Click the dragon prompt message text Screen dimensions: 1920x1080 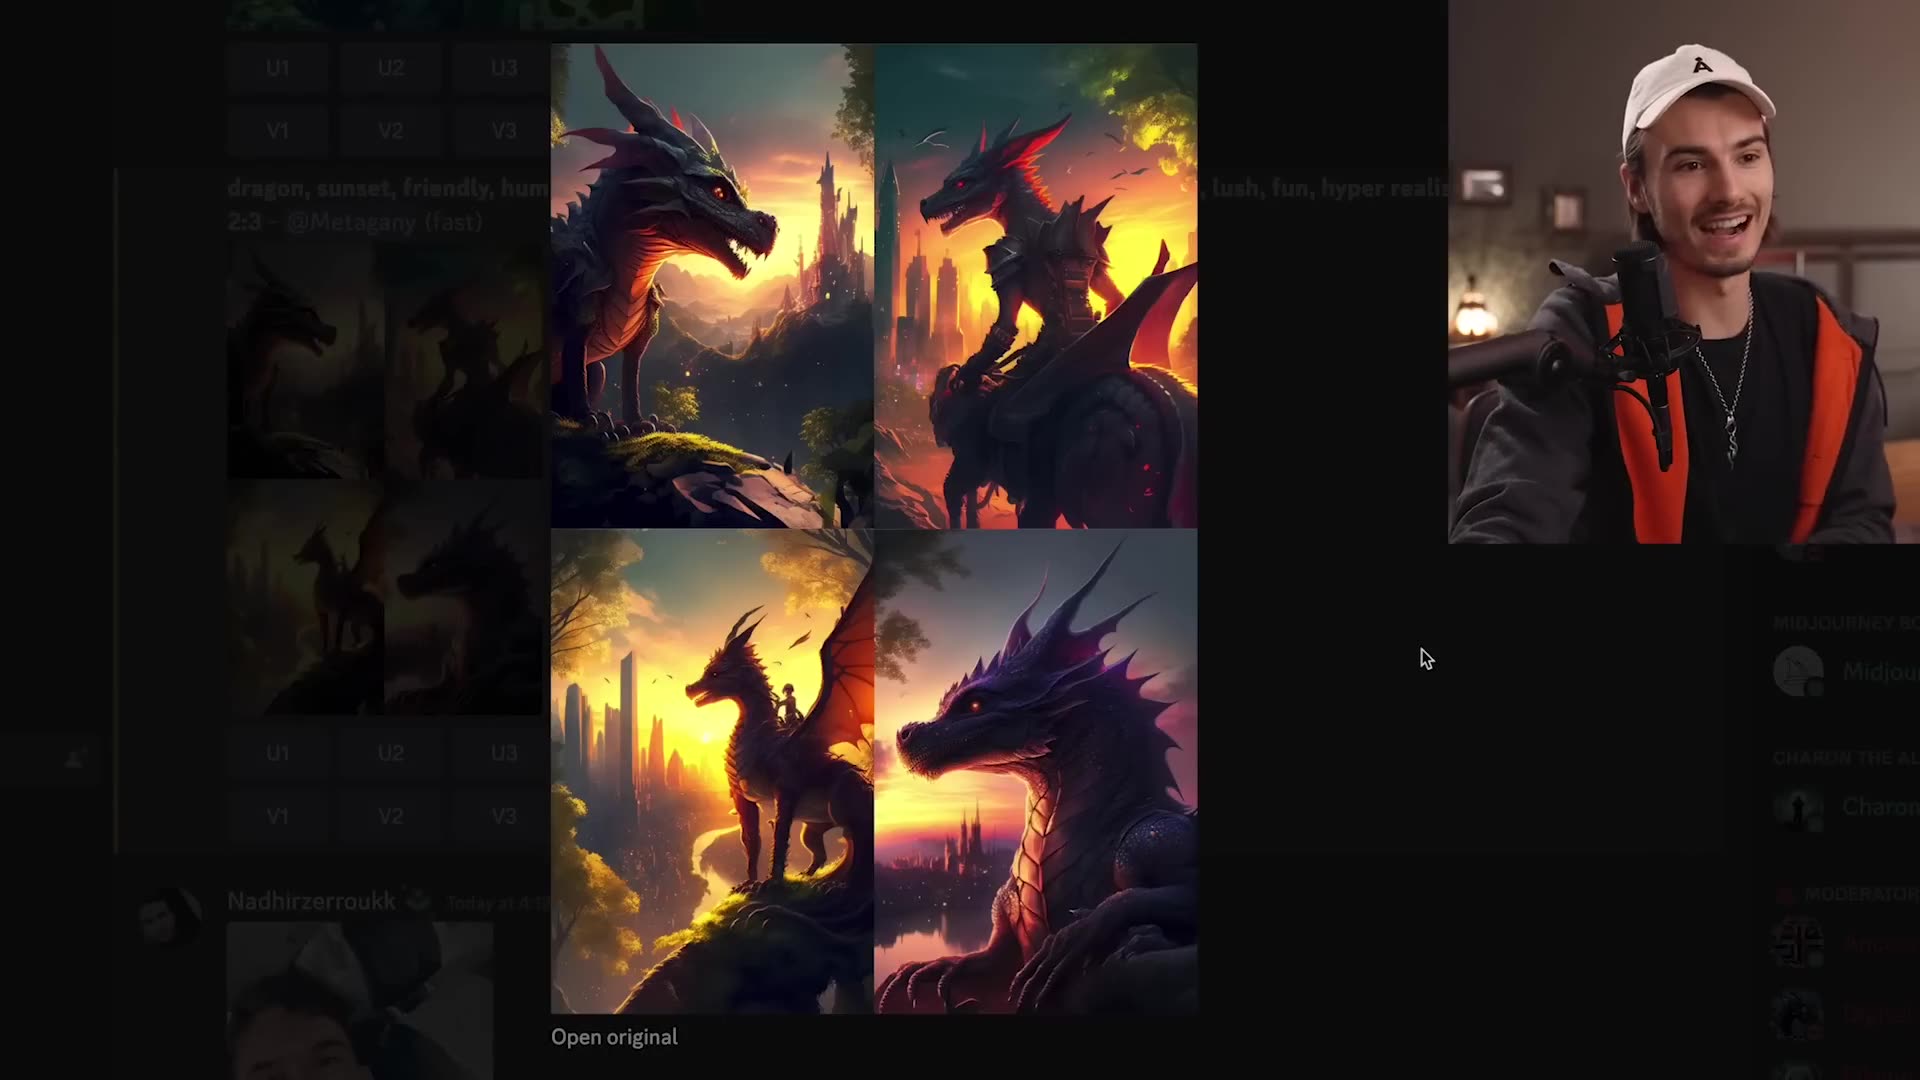click(x=390, y=188)
